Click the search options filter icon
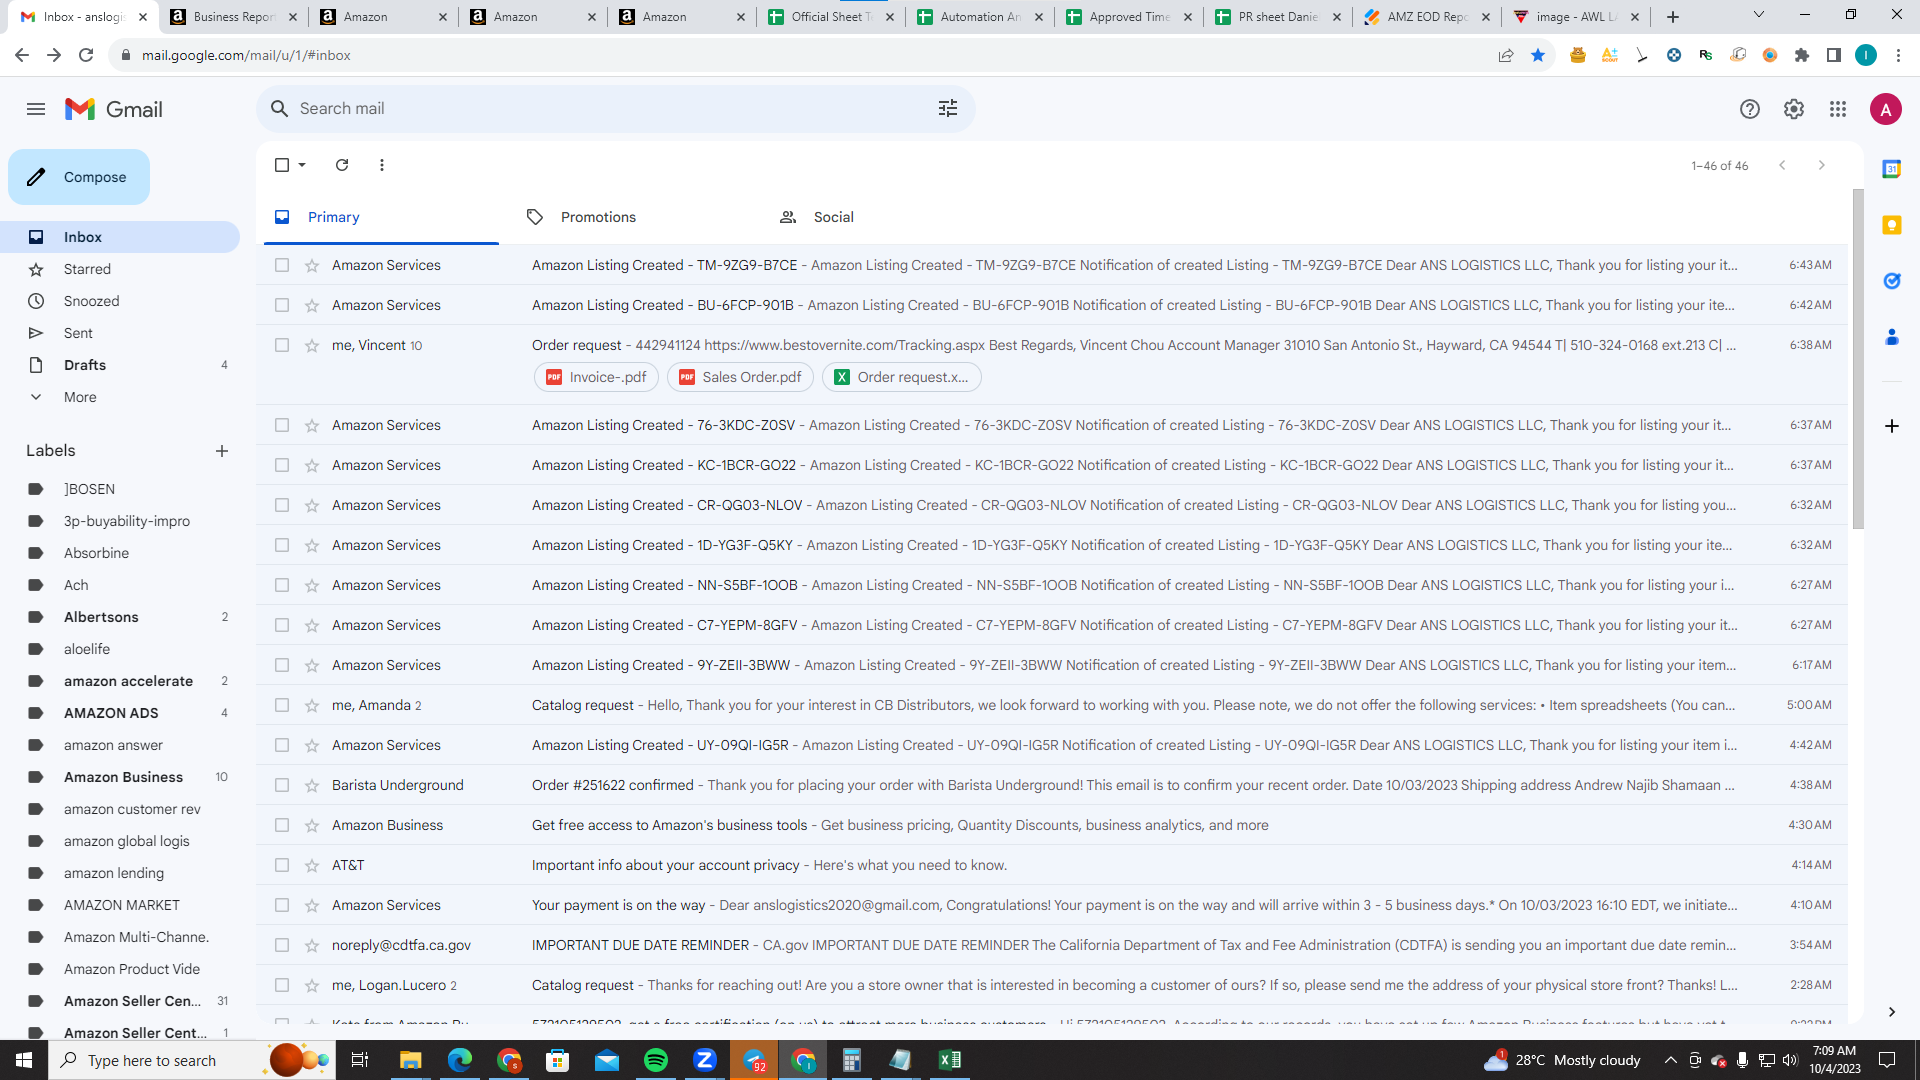The width and height of the screenshot is (1920, 1080). click(x=948, y=108)
